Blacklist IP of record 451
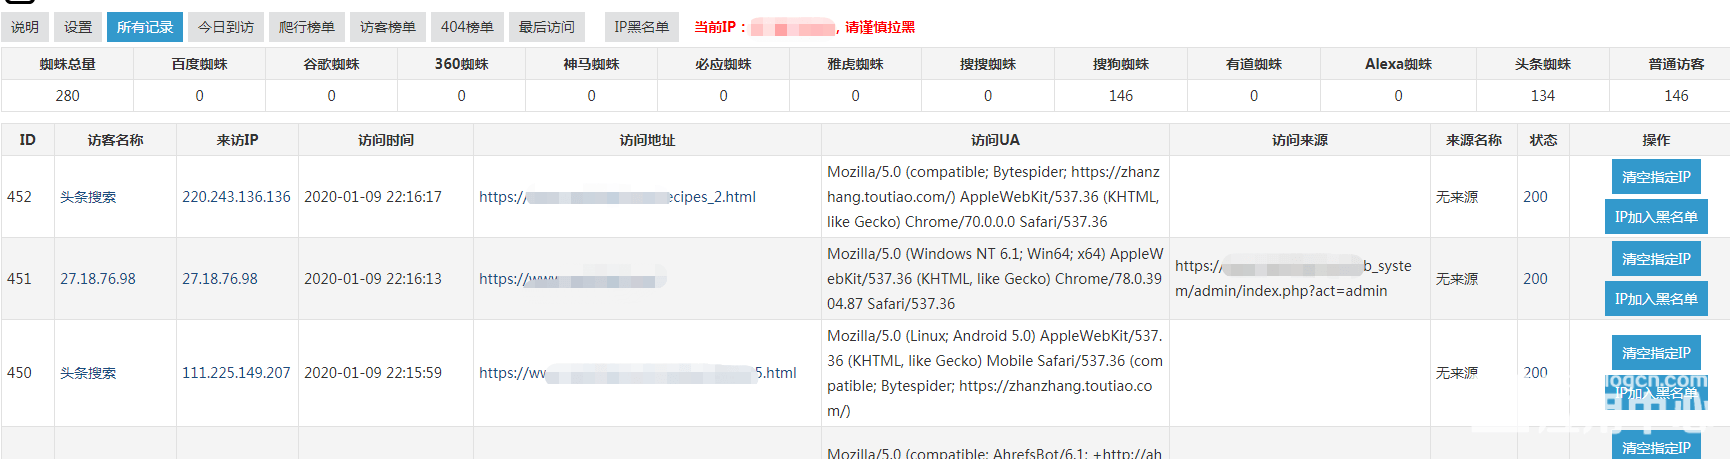The image size is (1730, 459). (x=1656, y=299)
